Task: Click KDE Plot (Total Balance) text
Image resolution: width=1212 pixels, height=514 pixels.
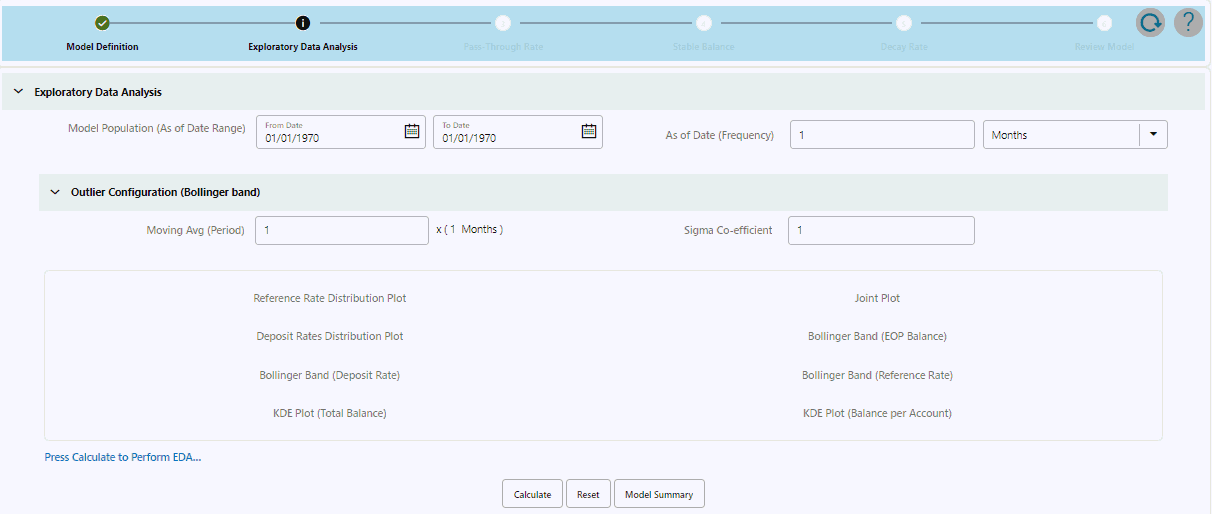Action: 330,413
